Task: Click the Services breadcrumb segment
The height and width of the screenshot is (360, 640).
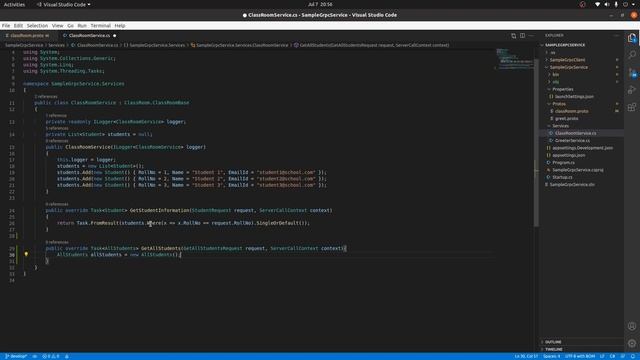Action: 57,45
